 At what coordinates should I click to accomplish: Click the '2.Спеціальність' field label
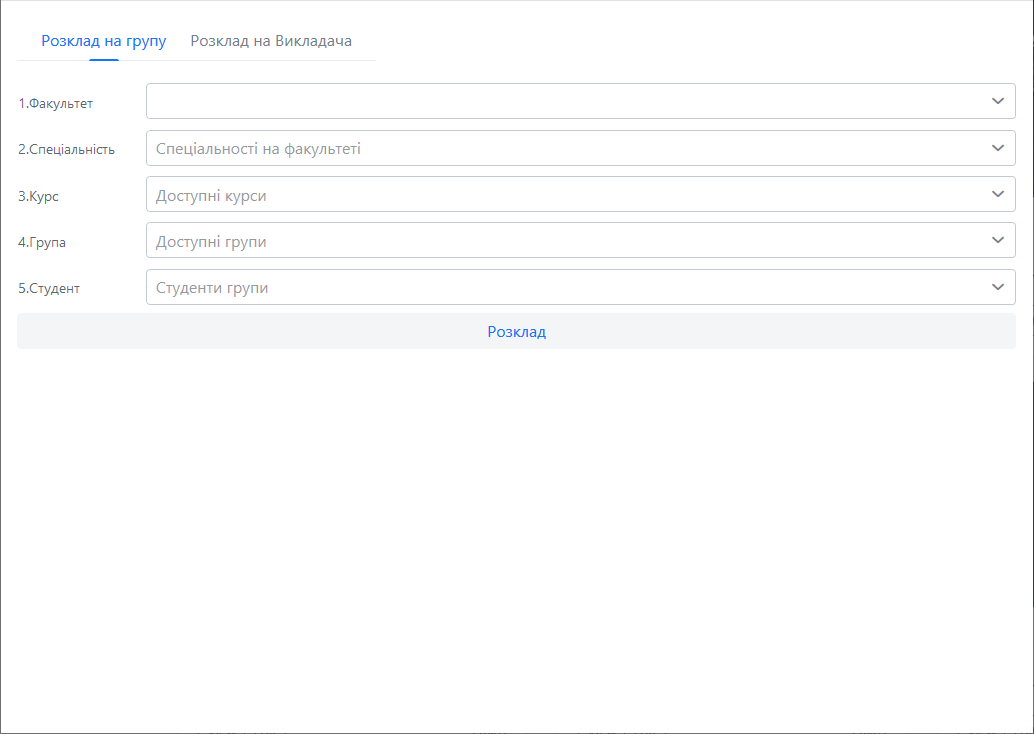[x=66, y=149]
